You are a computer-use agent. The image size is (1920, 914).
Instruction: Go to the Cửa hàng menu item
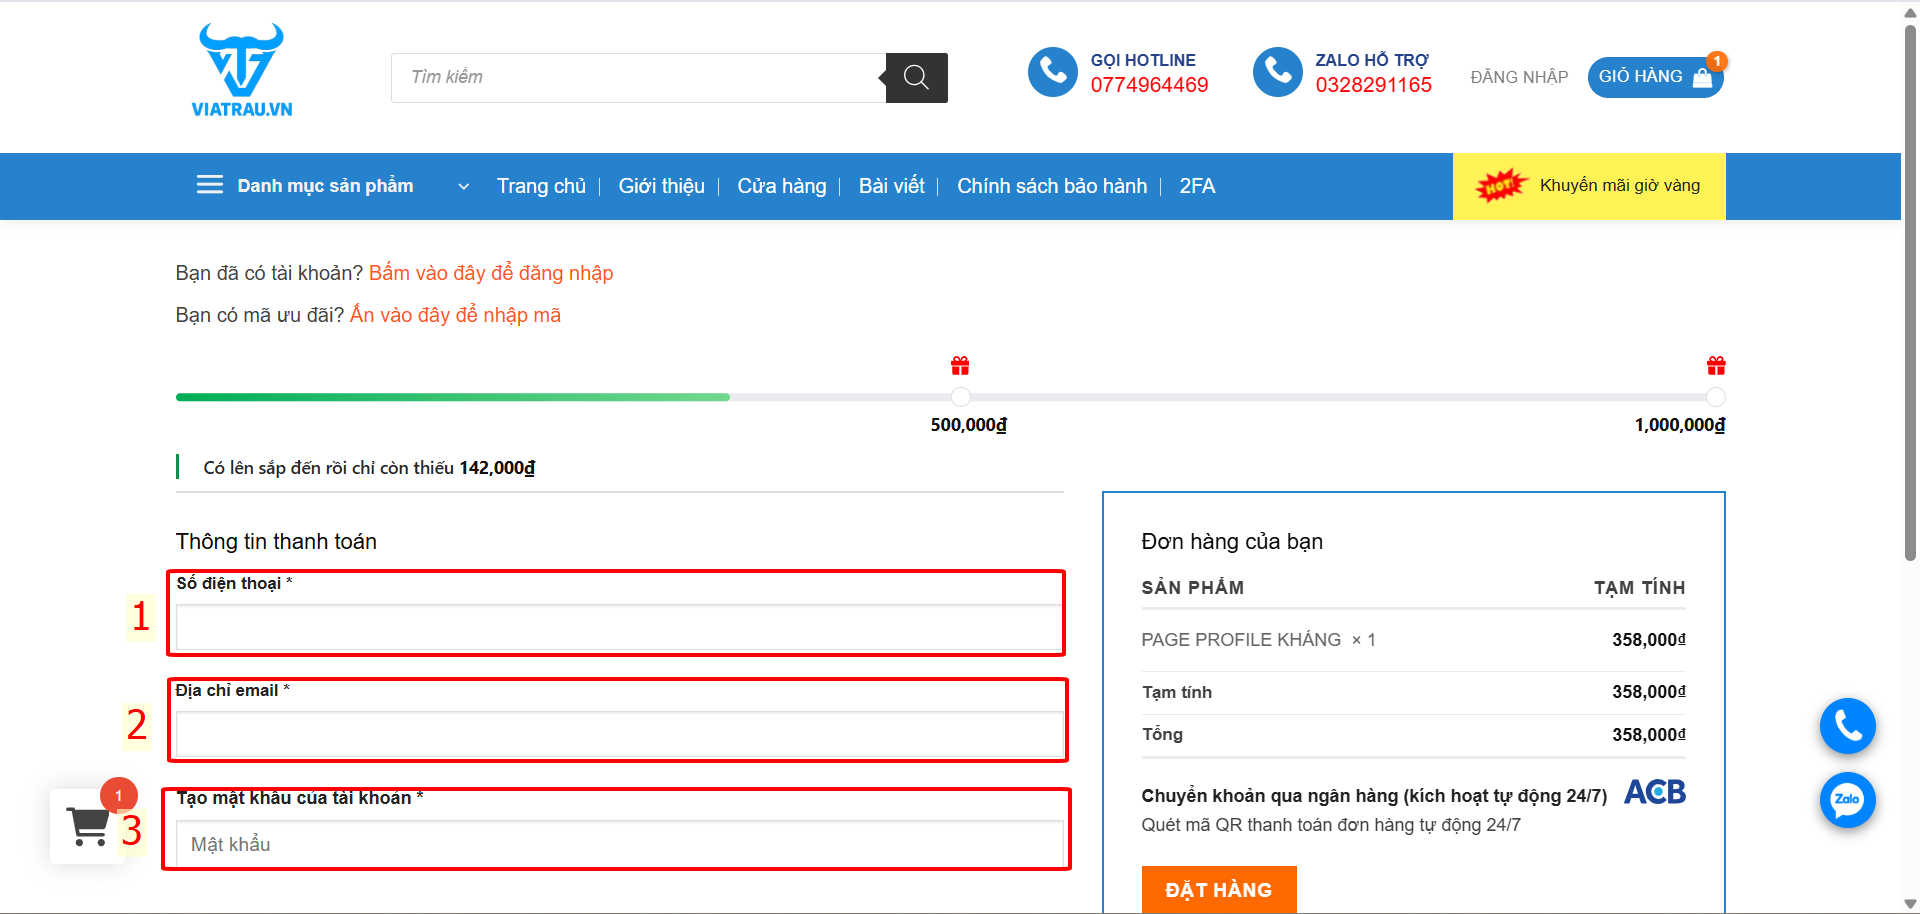coord(781,186)
